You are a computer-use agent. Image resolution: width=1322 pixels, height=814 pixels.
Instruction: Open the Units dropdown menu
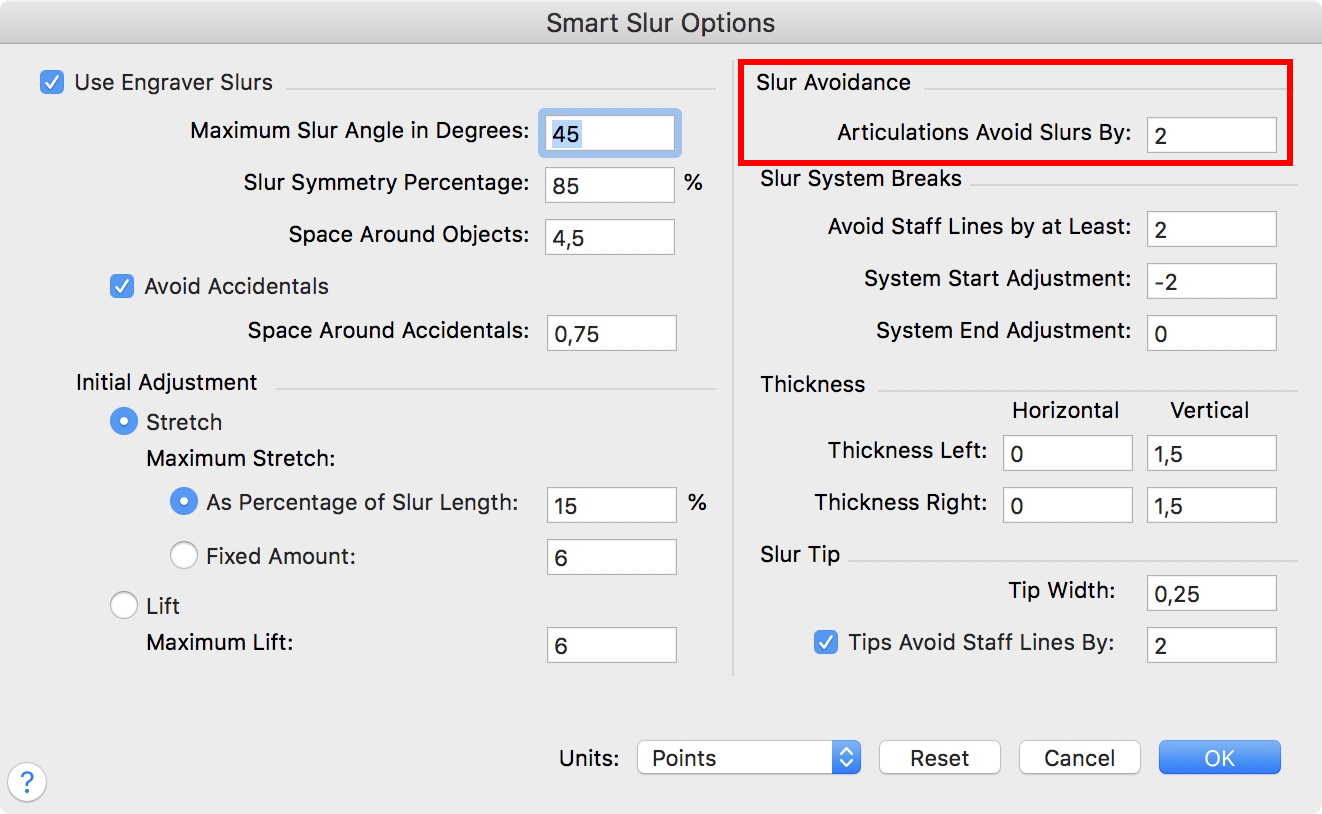748,758
